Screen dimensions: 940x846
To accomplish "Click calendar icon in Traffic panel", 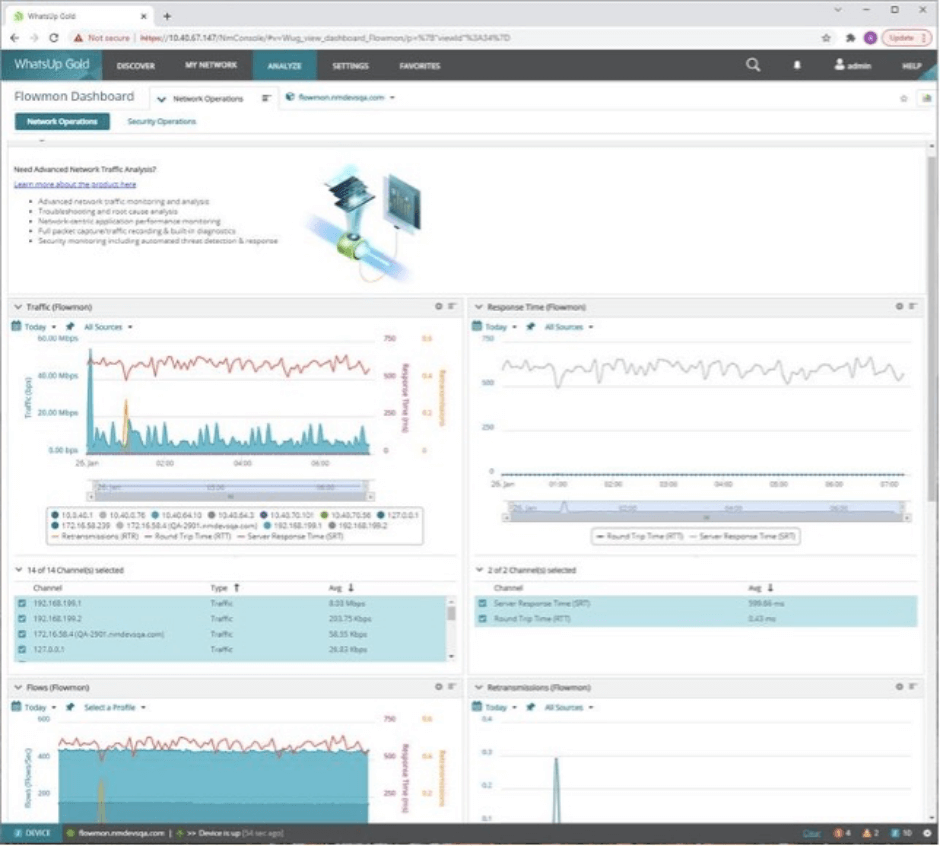I will [16, 326].
